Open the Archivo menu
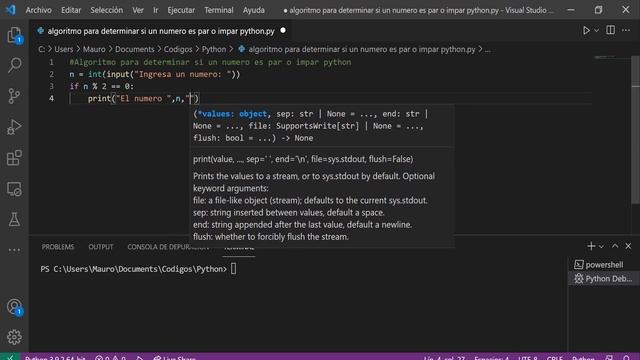 (x=39, y=10)
